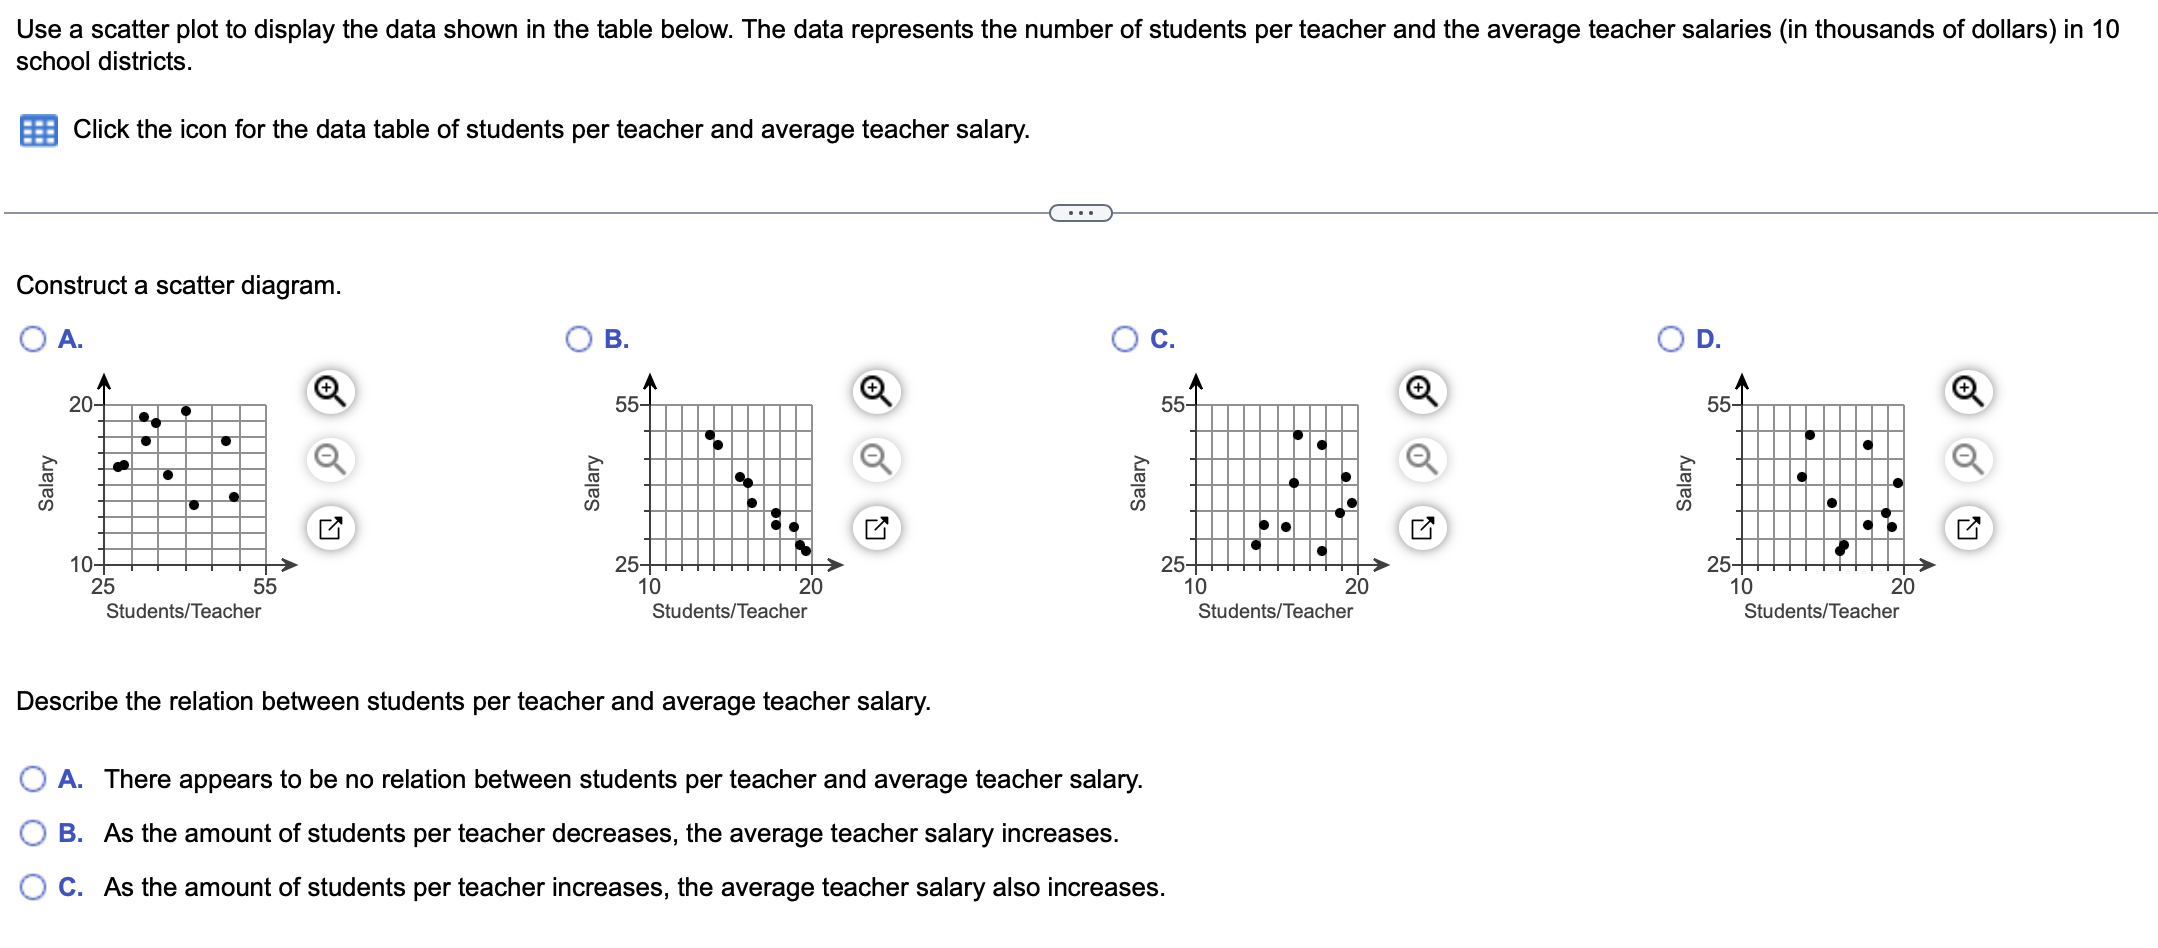Click the zoom-in magnifier on graph B
Screen dimensions: 2158x948
point(875,393)
